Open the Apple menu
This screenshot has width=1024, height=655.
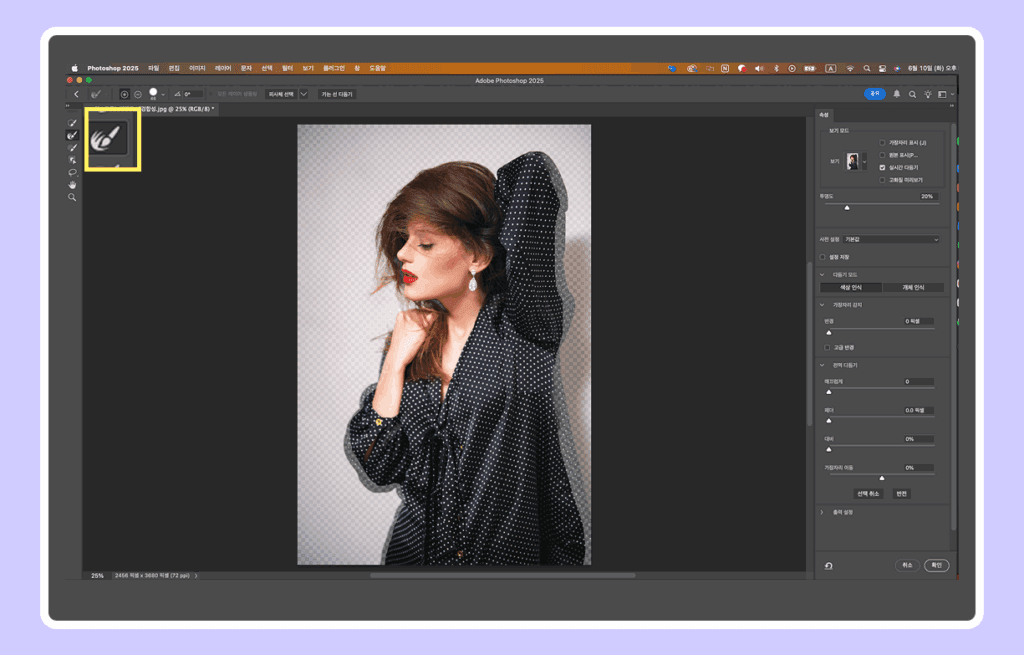click(74, 68)
